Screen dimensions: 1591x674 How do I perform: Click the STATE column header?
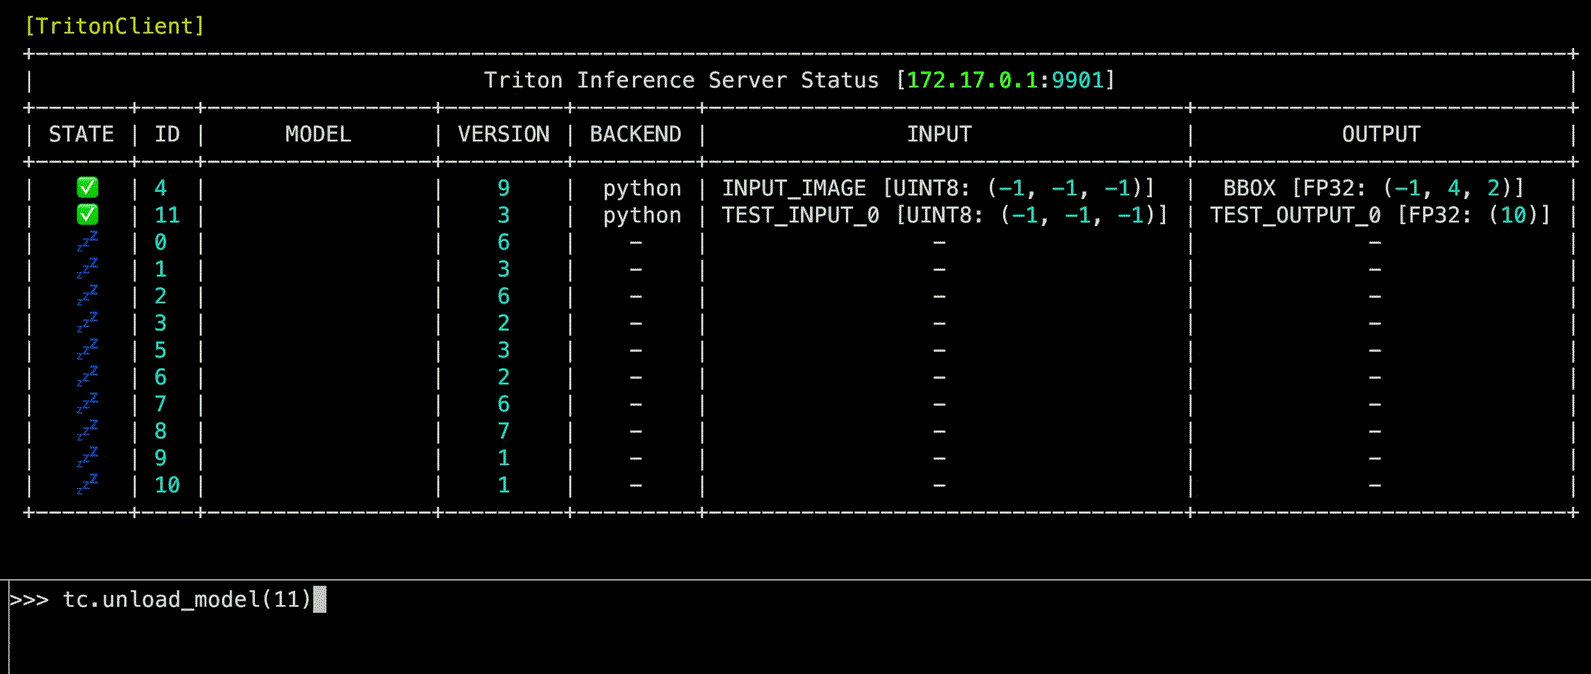(x=81, y=134)
